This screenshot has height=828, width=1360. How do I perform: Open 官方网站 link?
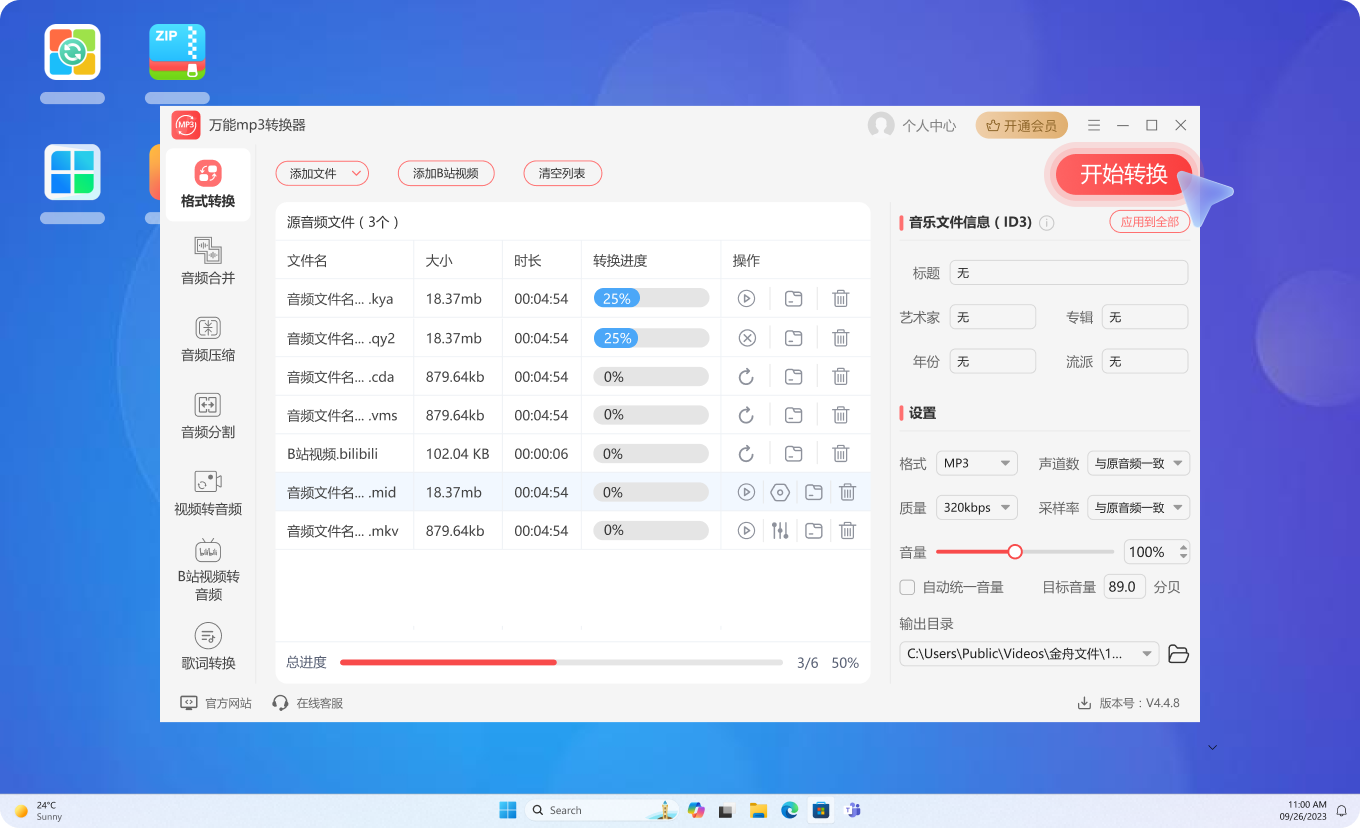pos(216,703)
